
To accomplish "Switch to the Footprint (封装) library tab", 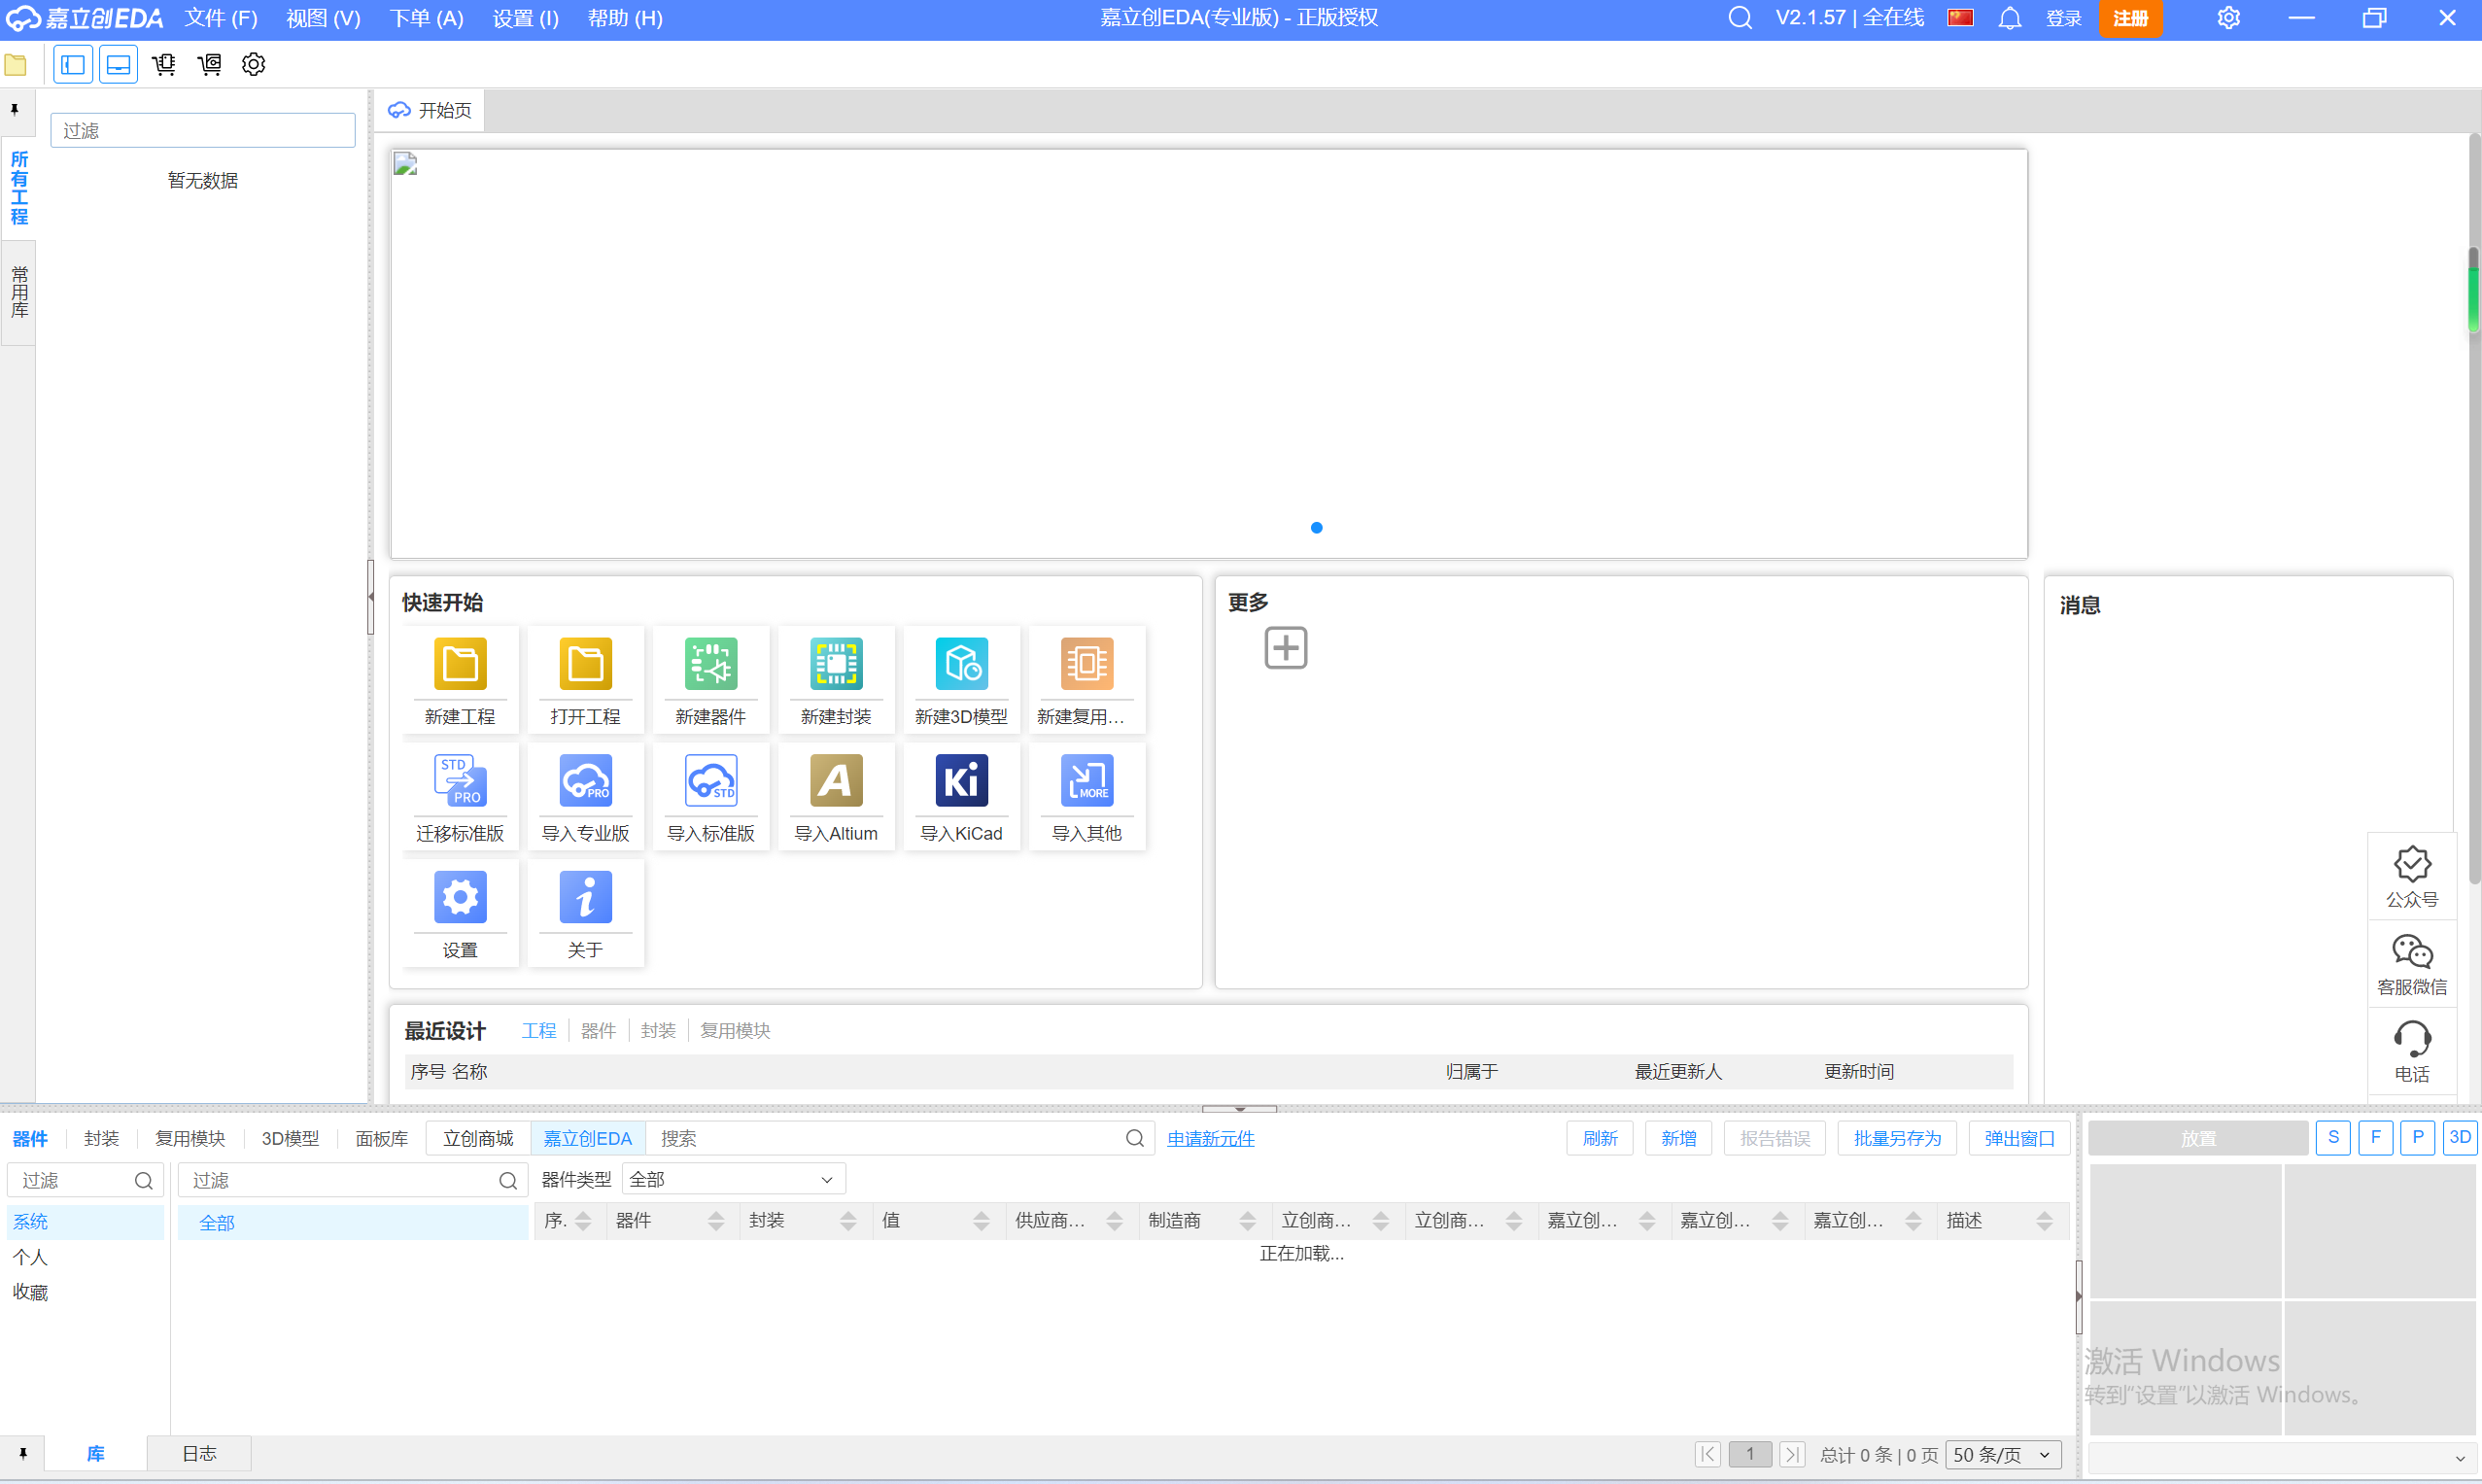I will 101,1138.
